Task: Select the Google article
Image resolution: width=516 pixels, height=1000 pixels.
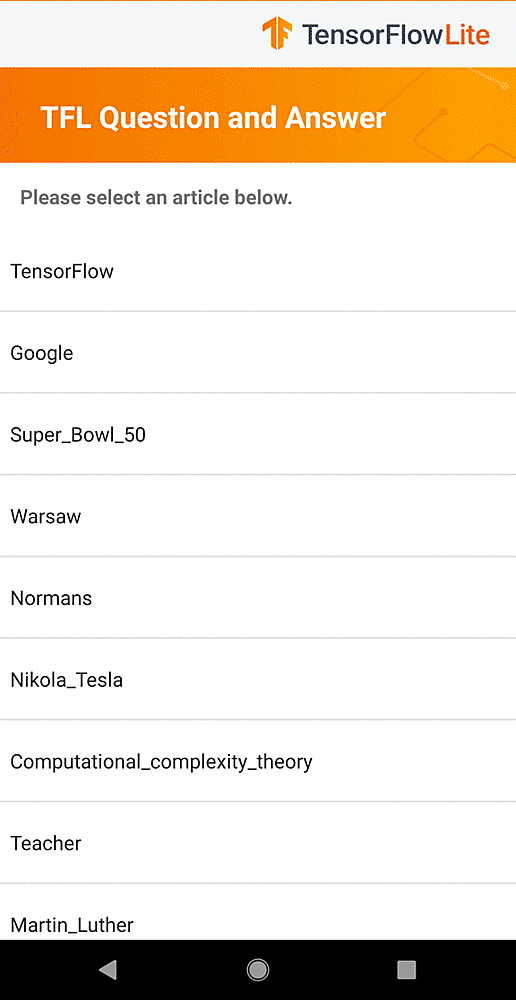Action: (258, 353)
